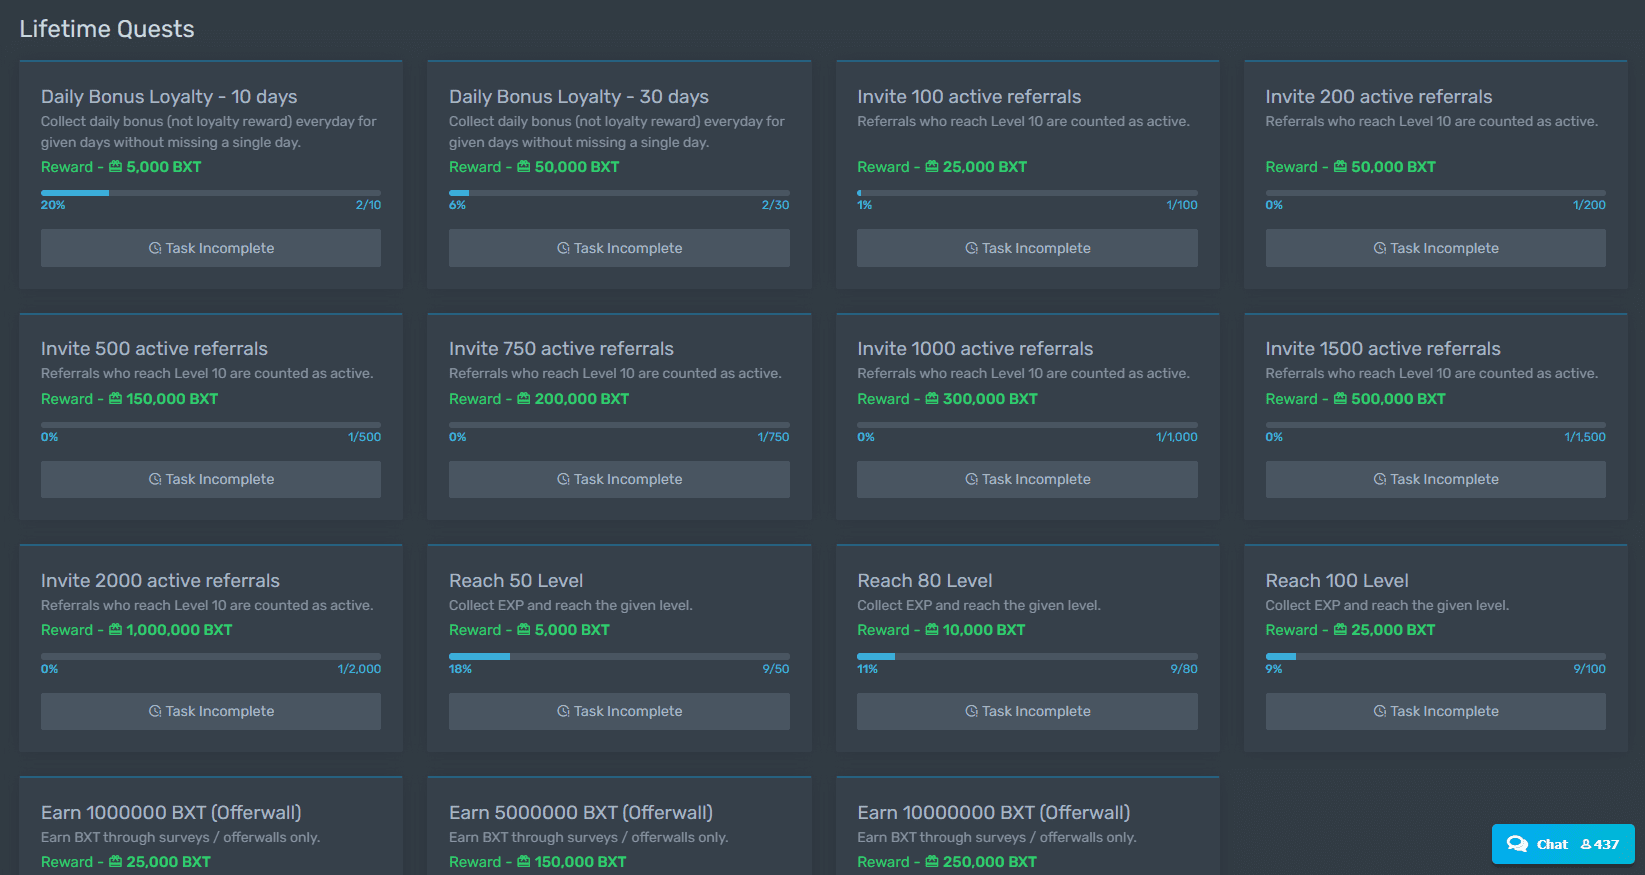
Task: Open the Chat widget button
Action: pyautogui.click(x=1563, y=844)
